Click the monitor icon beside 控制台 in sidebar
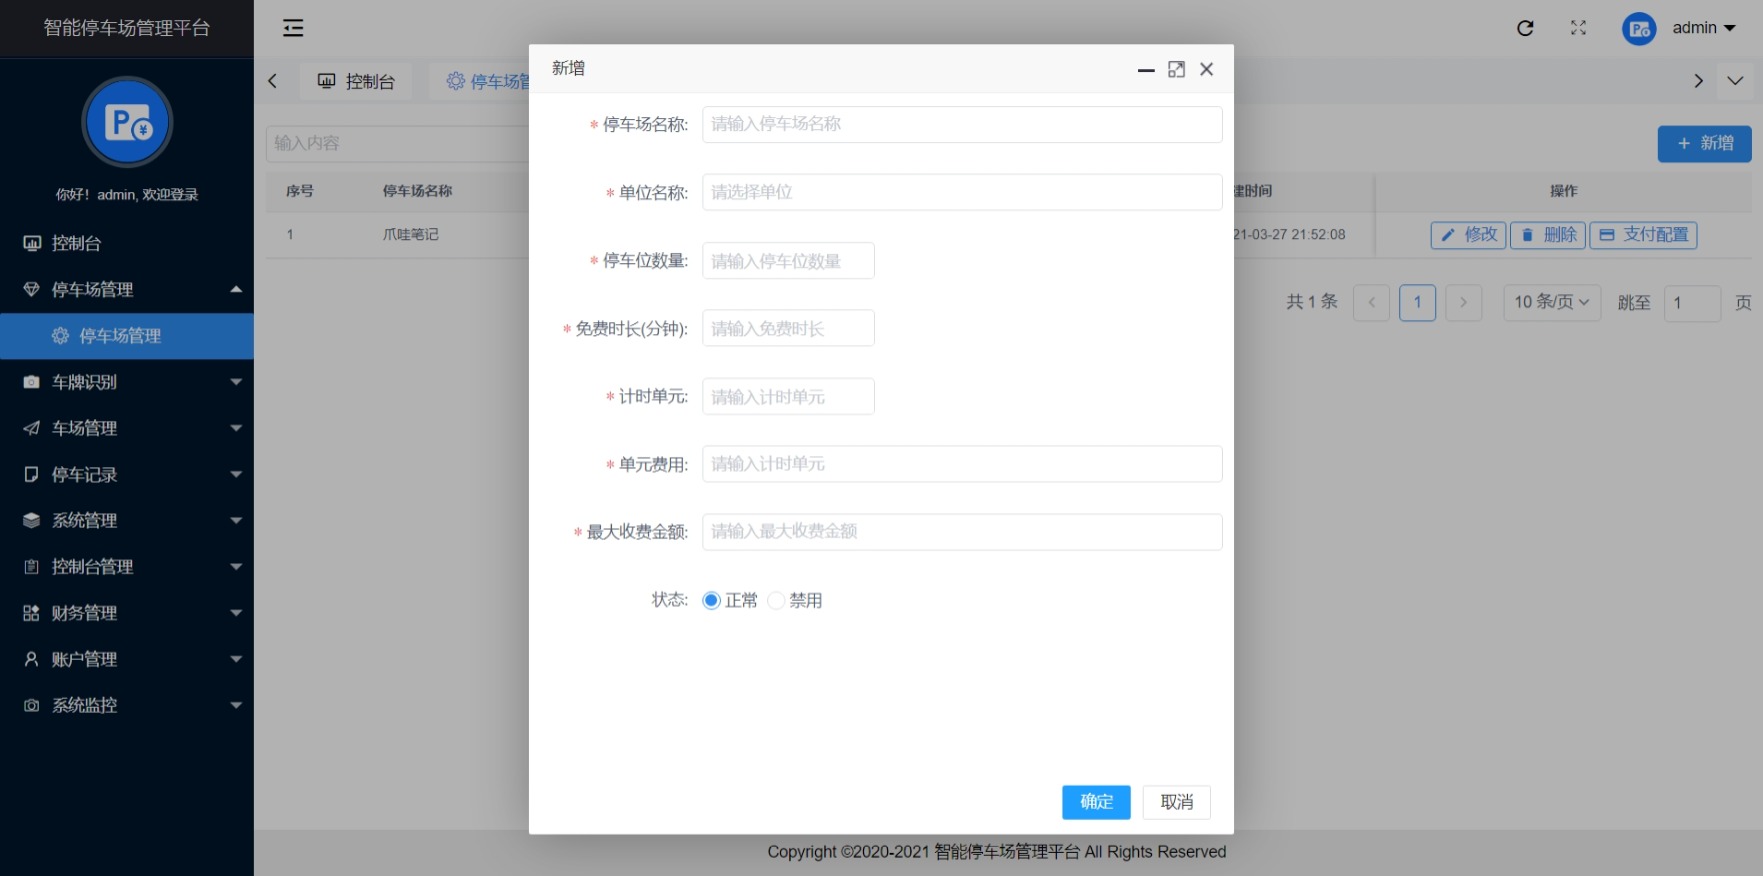 [32, 243]
